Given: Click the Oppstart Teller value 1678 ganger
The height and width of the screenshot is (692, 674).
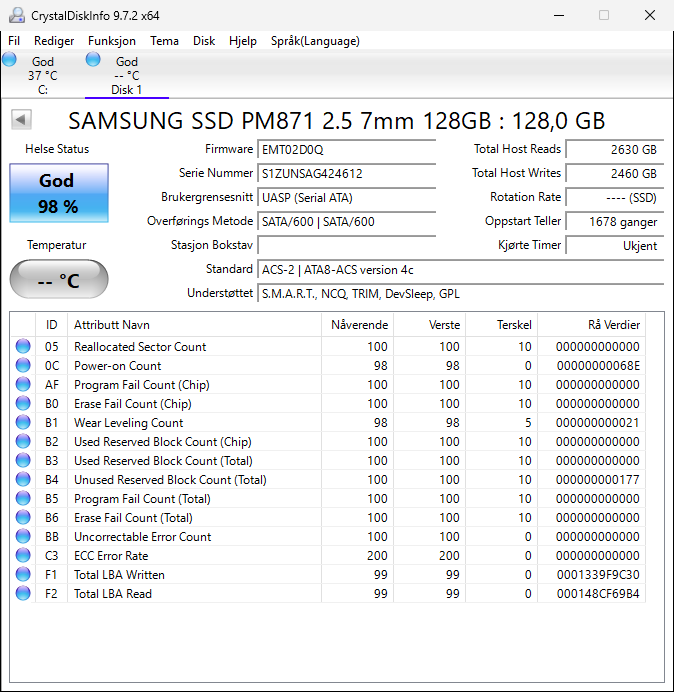Looking at the screenshot, I should pyautogui.click(x=615, y=221).
